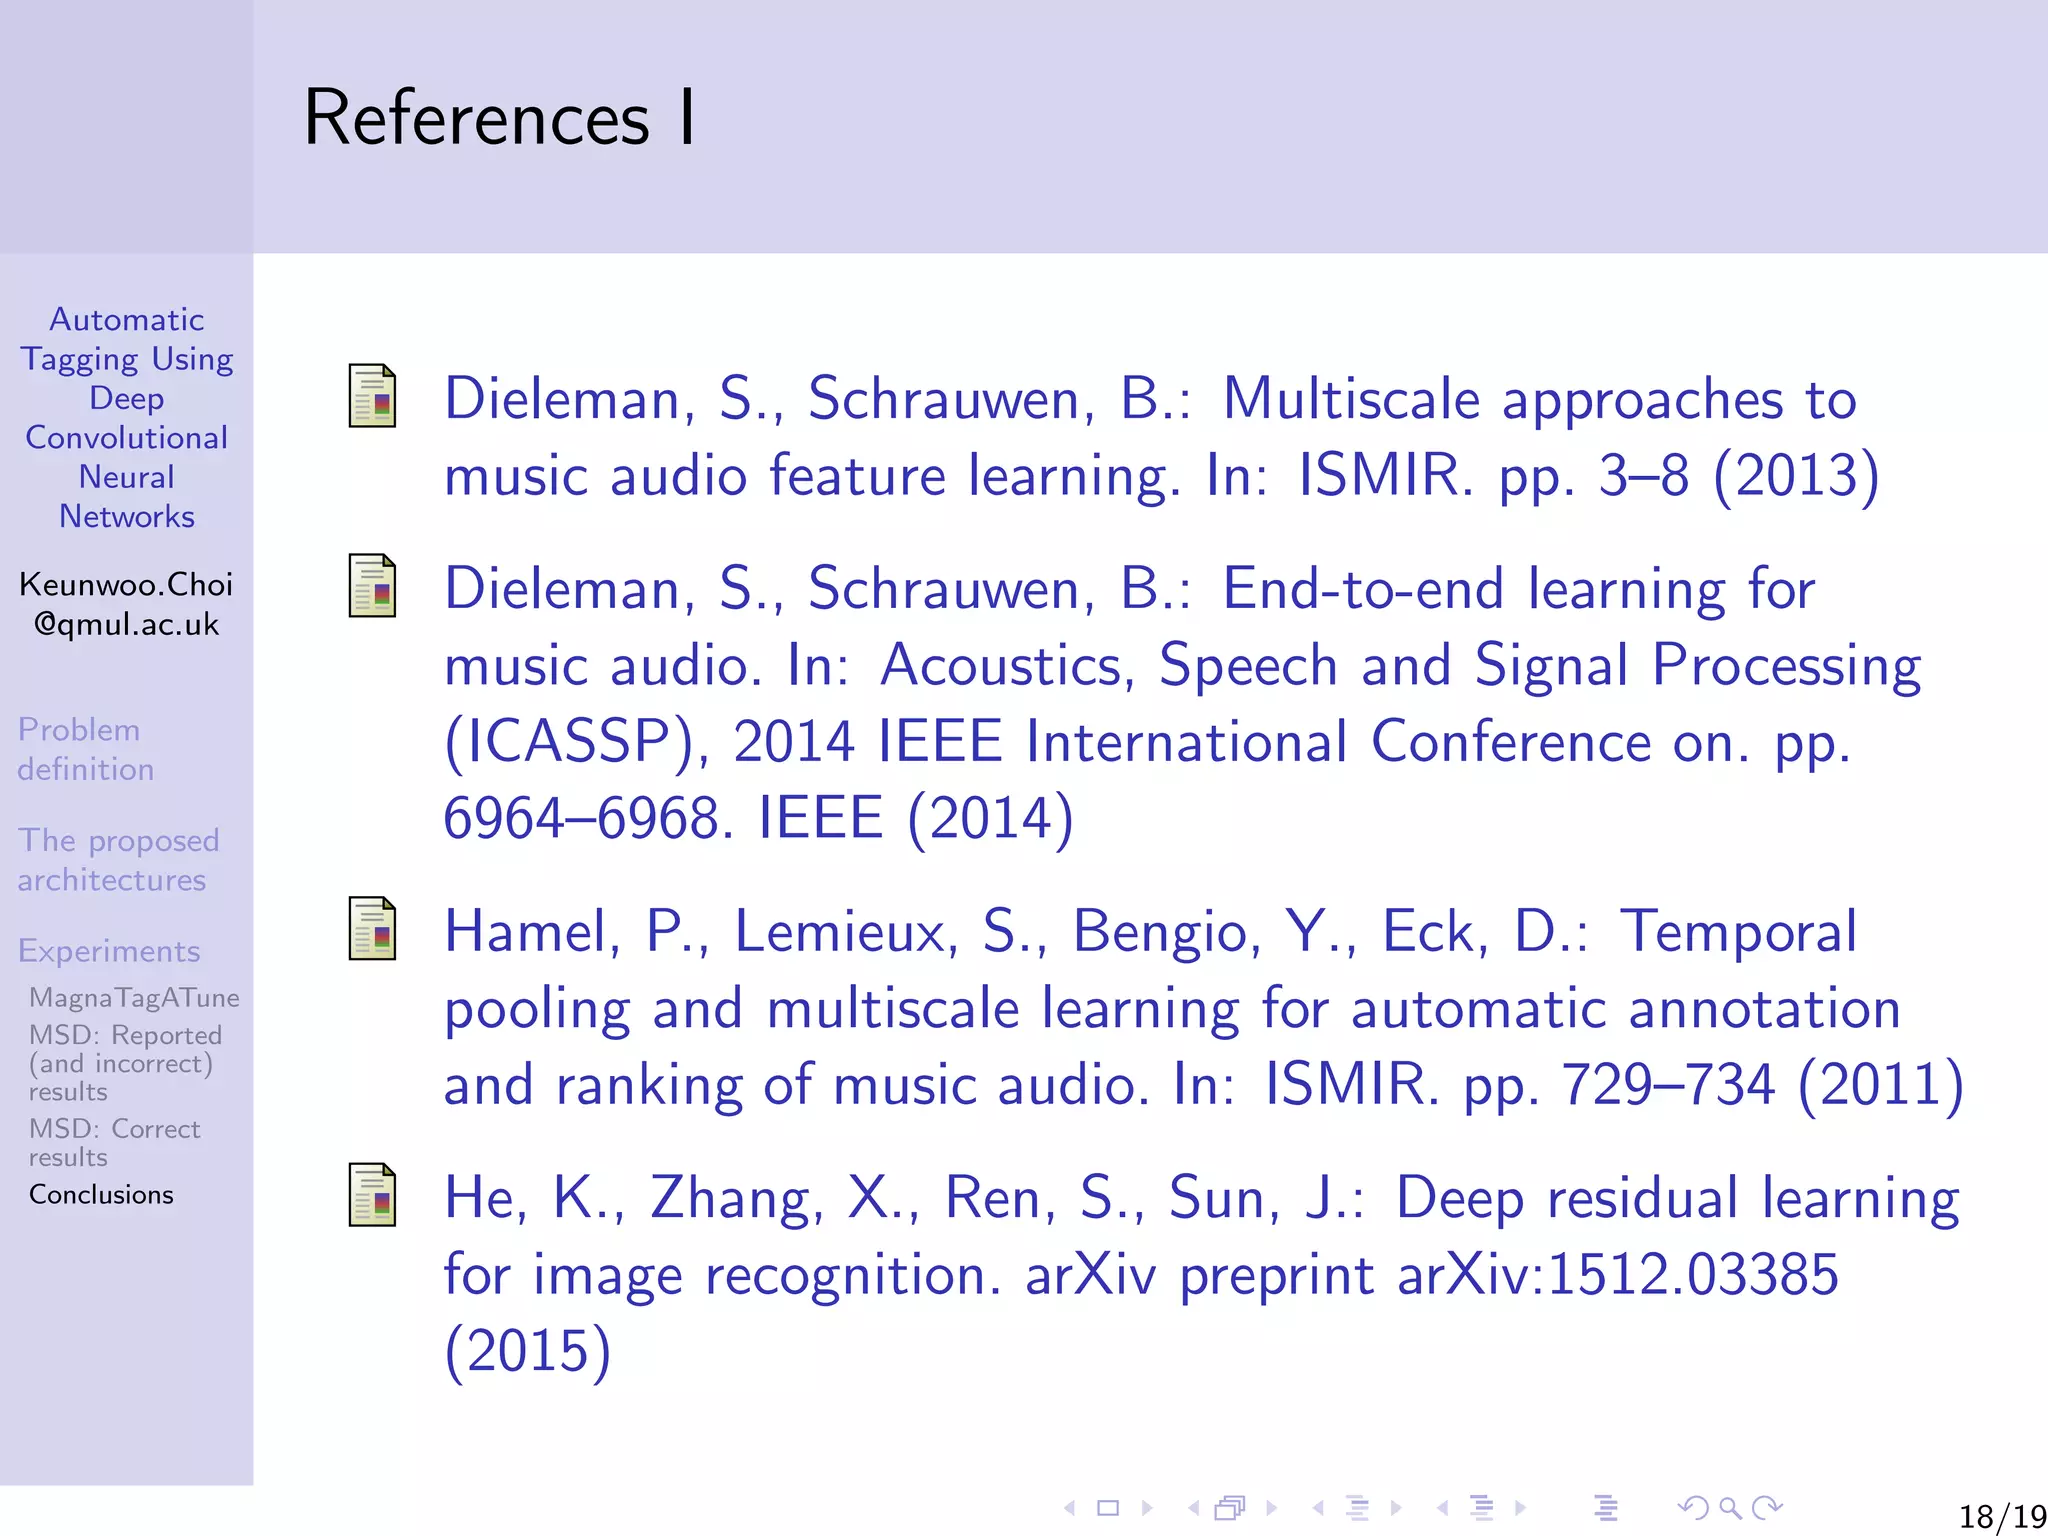This screenshot has width=2048, height=1536.
Task: Jump to the Experiments section
Action: click(x=109, y=951)
